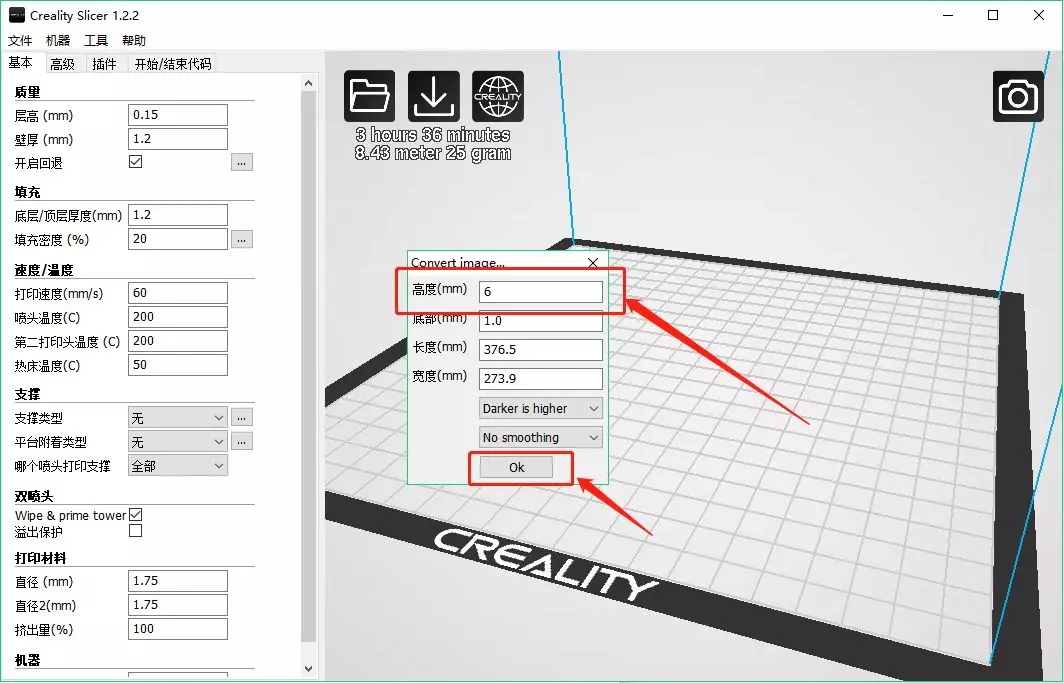This screenshot has width=1064, height=683.
Task: Switch to the 基本 tab
Action: (x=21, y=62)
